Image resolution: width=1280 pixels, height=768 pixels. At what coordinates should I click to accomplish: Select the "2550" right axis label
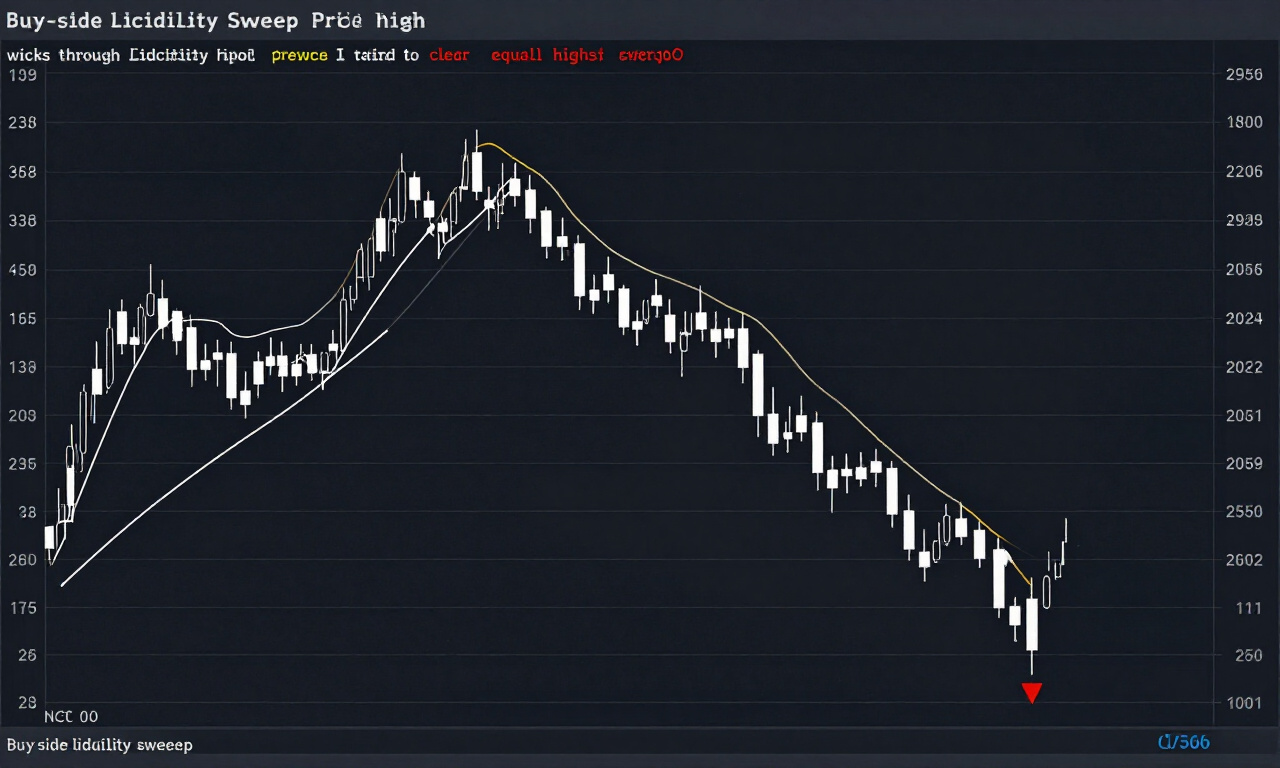pos(1244,512)
